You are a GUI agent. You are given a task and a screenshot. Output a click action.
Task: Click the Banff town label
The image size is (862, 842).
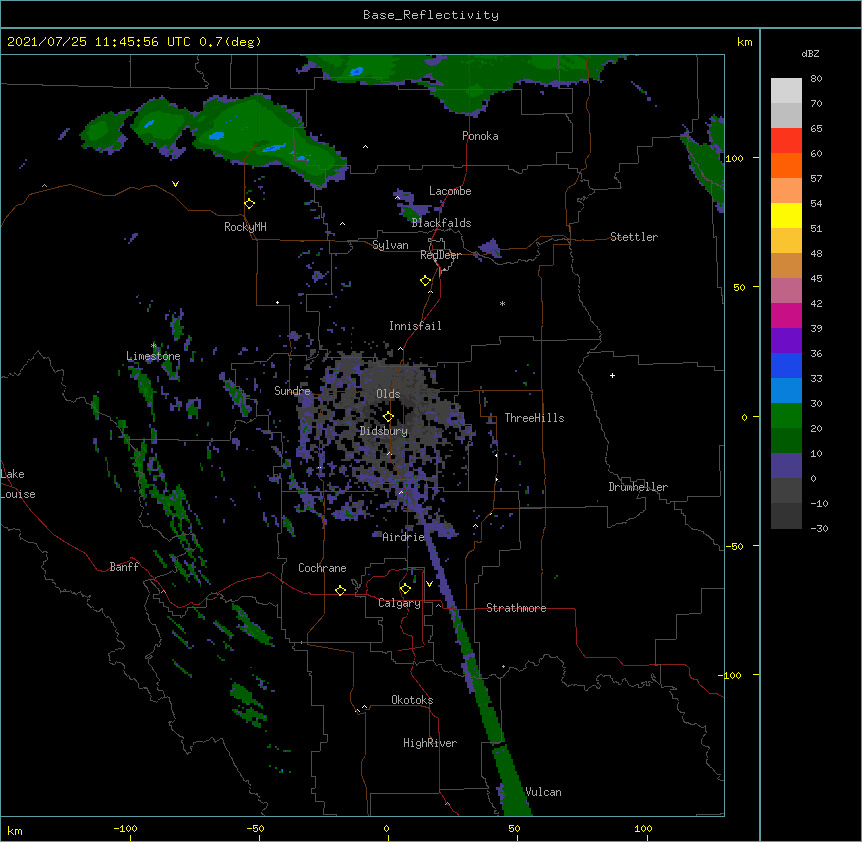point(124,567)
